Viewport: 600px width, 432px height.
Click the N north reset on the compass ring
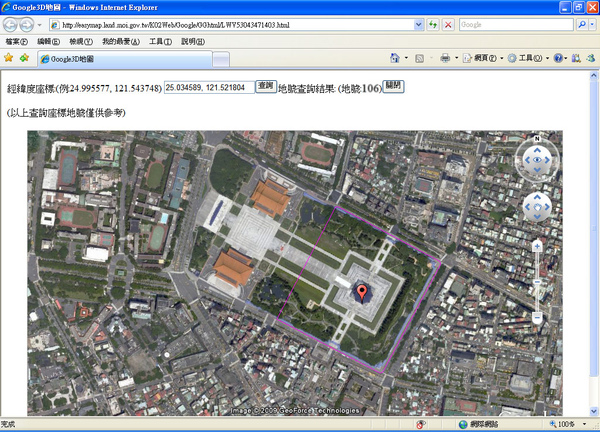pos(537,139)
